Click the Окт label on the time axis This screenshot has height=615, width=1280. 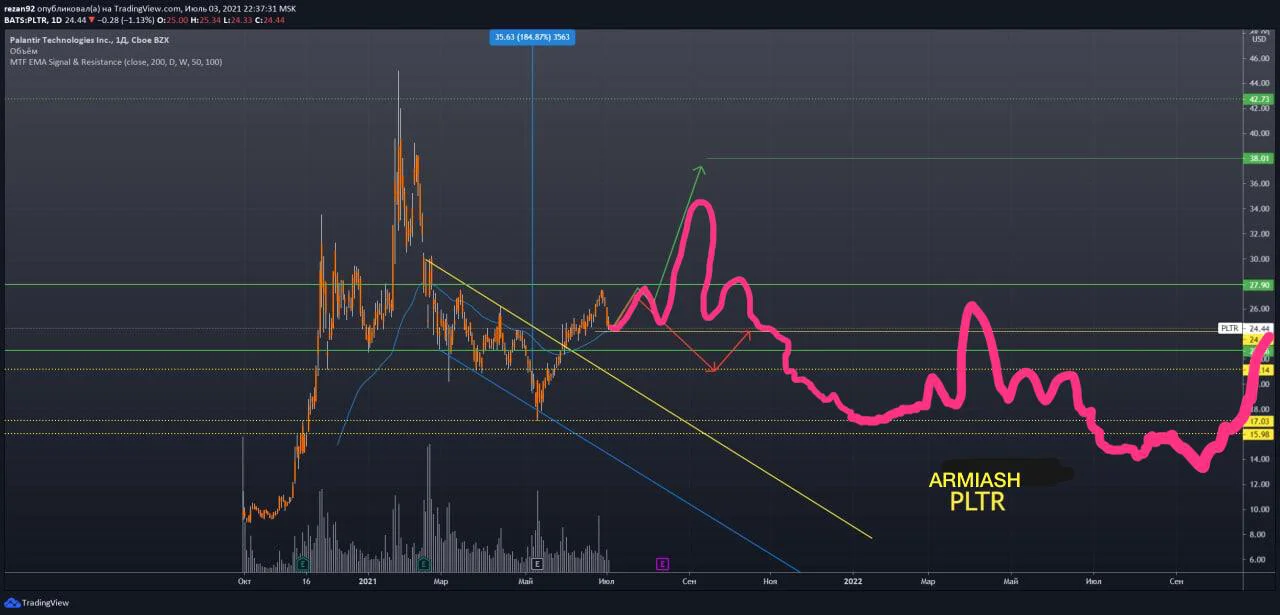244,580
